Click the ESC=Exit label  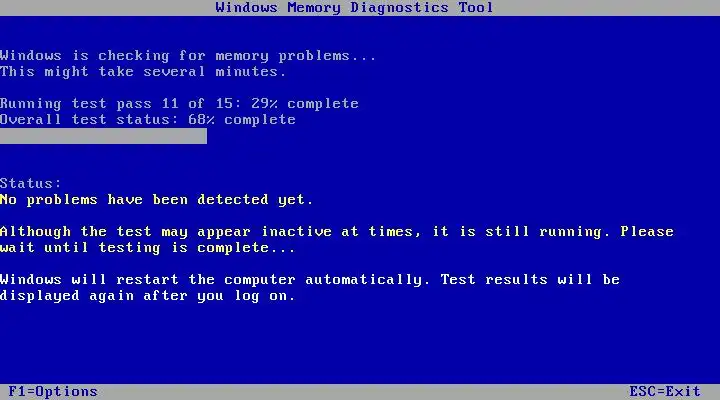tap(664, 392)
